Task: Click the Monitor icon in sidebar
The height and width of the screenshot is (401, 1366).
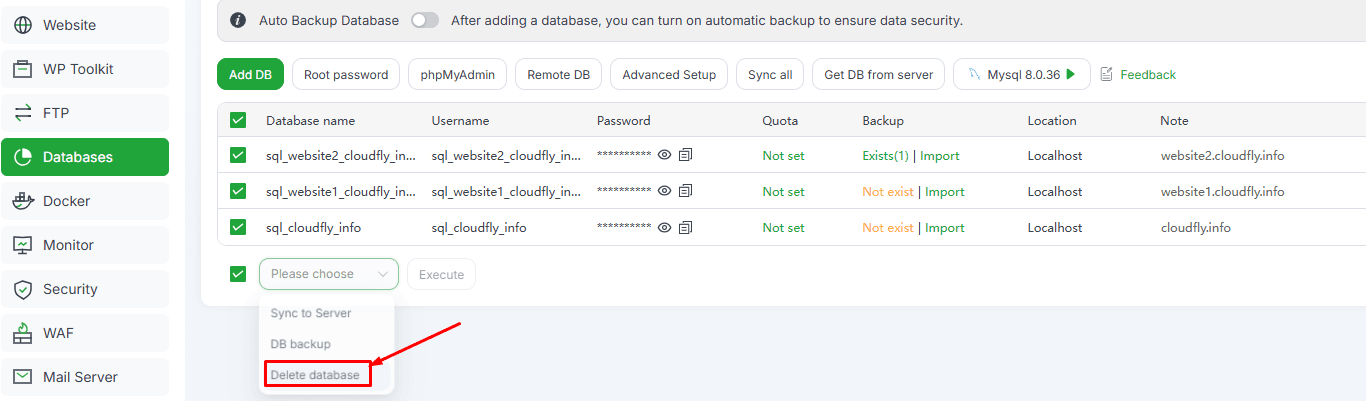Action: (x=23, y=245)
